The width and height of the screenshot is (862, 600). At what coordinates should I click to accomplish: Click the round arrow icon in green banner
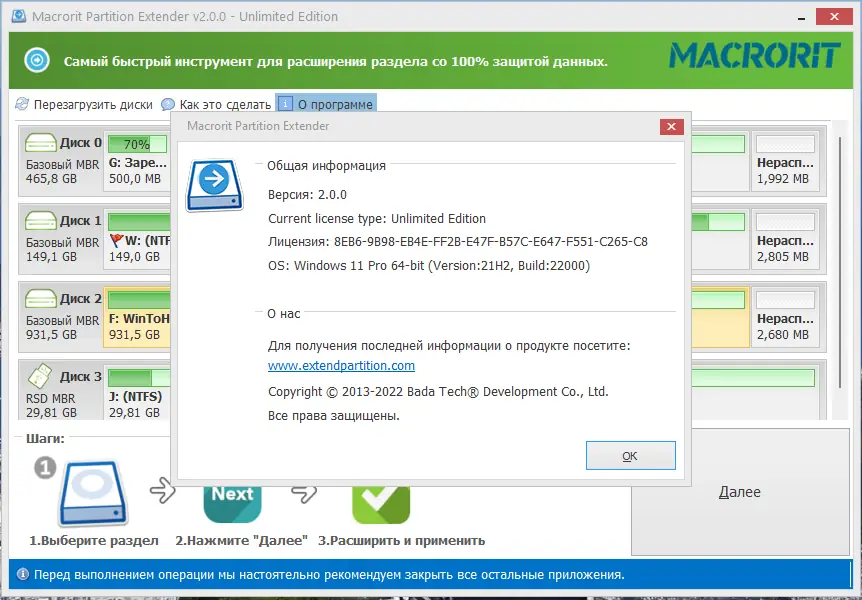coord(37,60)
